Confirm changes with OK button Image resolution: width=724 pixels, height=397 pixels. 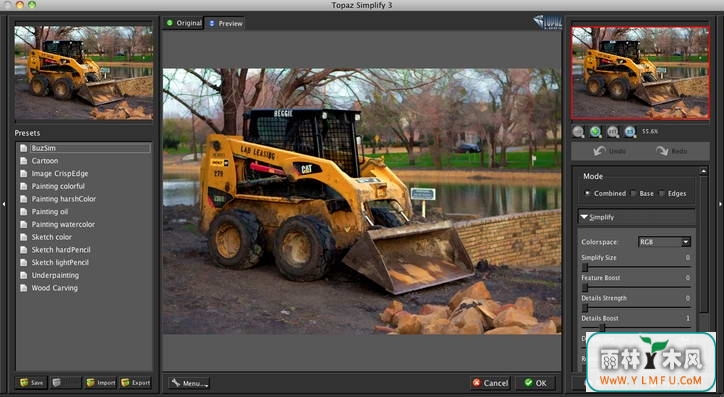pyautogui.click(x=535, y=383)
